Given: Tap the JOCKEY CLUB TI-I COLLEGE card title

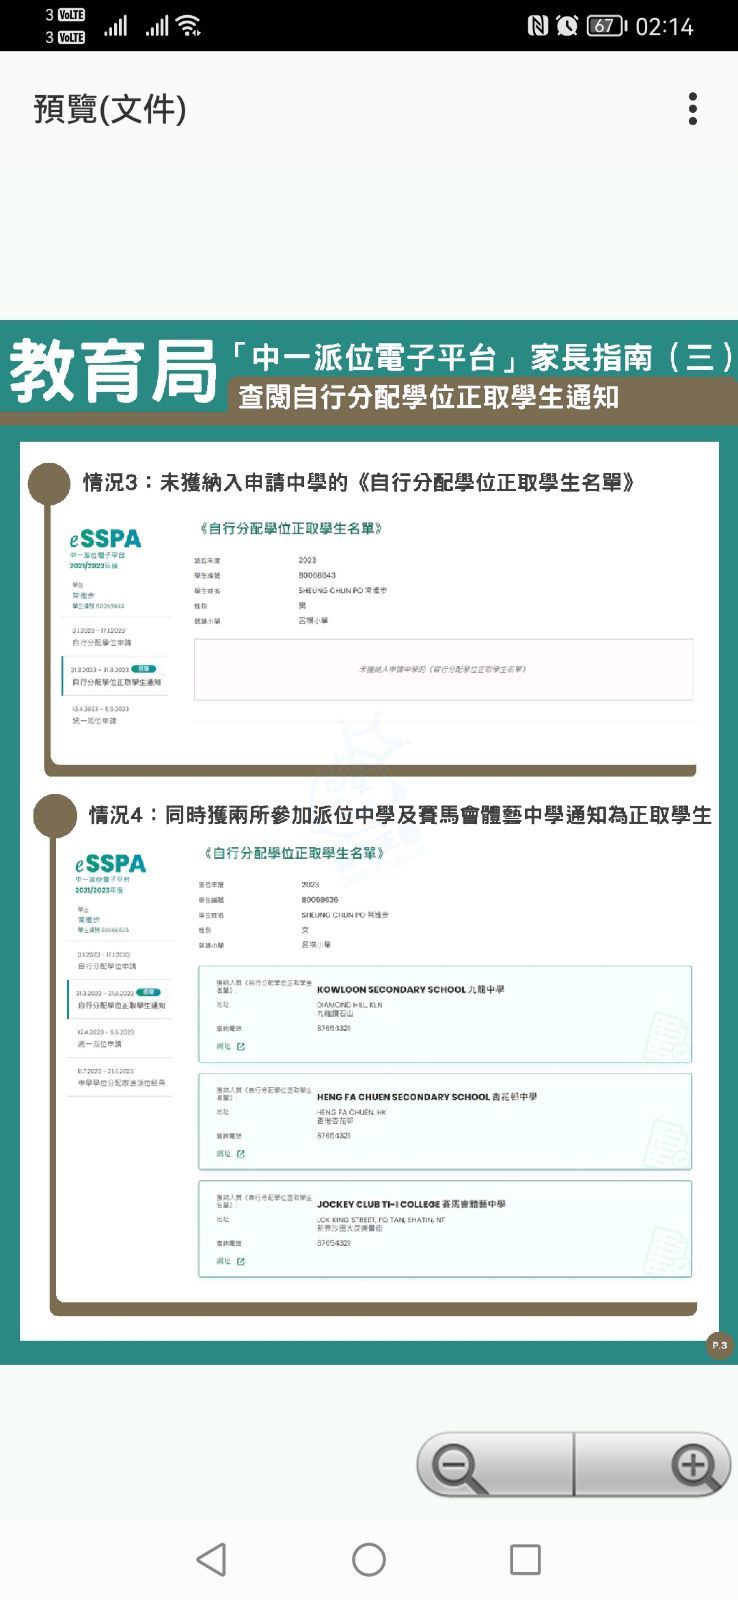Looking at the screenshot, I should [411, 1204].
